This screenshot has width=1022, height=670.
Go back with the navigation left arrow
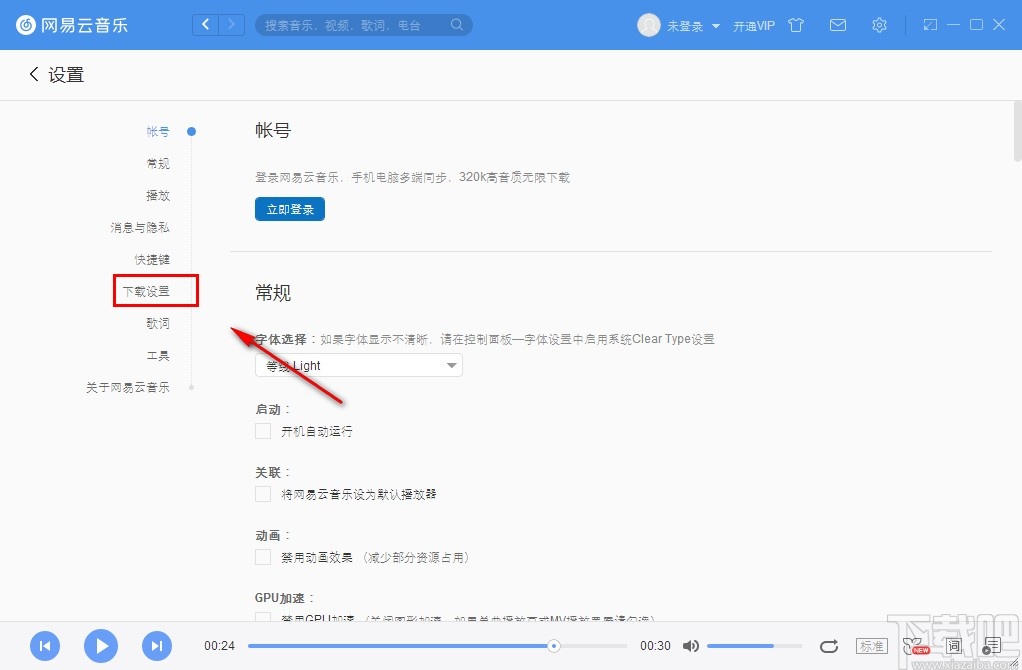205,25
